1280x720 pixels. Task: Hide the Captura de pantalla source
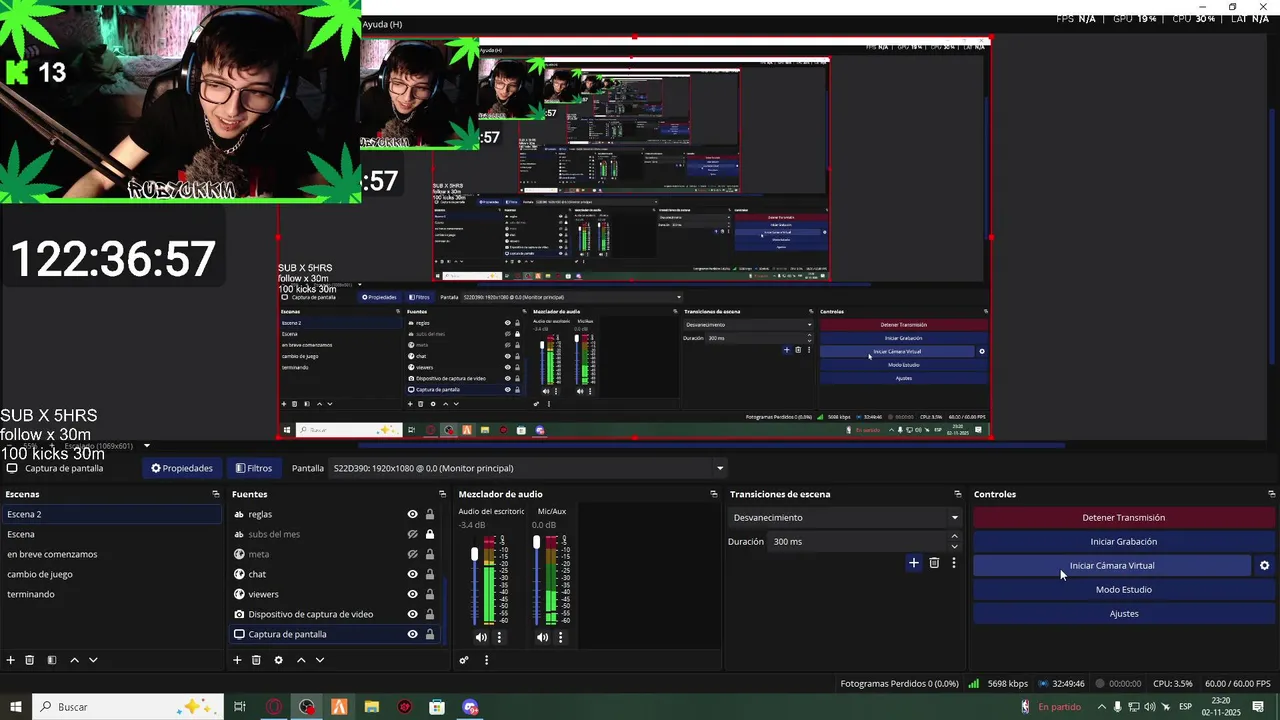(412, 634)
